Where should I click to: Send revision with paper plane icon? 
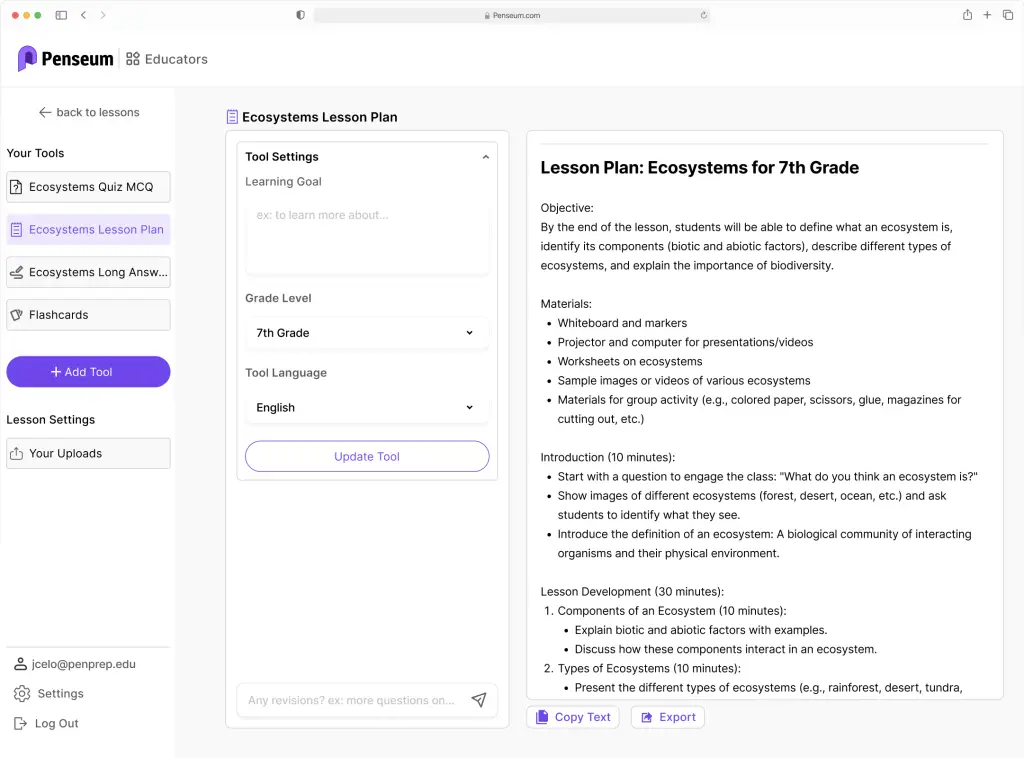[x=479, y=700]
